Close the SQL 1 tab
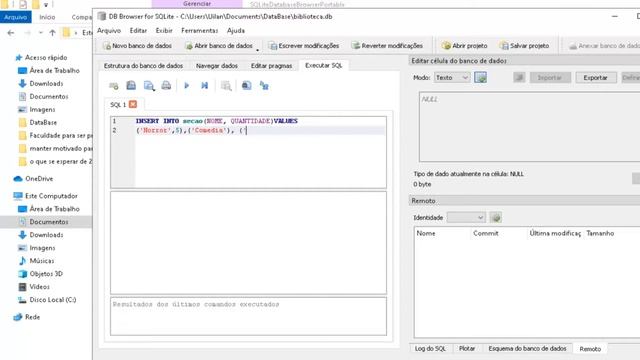The image size is (640, 360). click(x=133, y=104)
